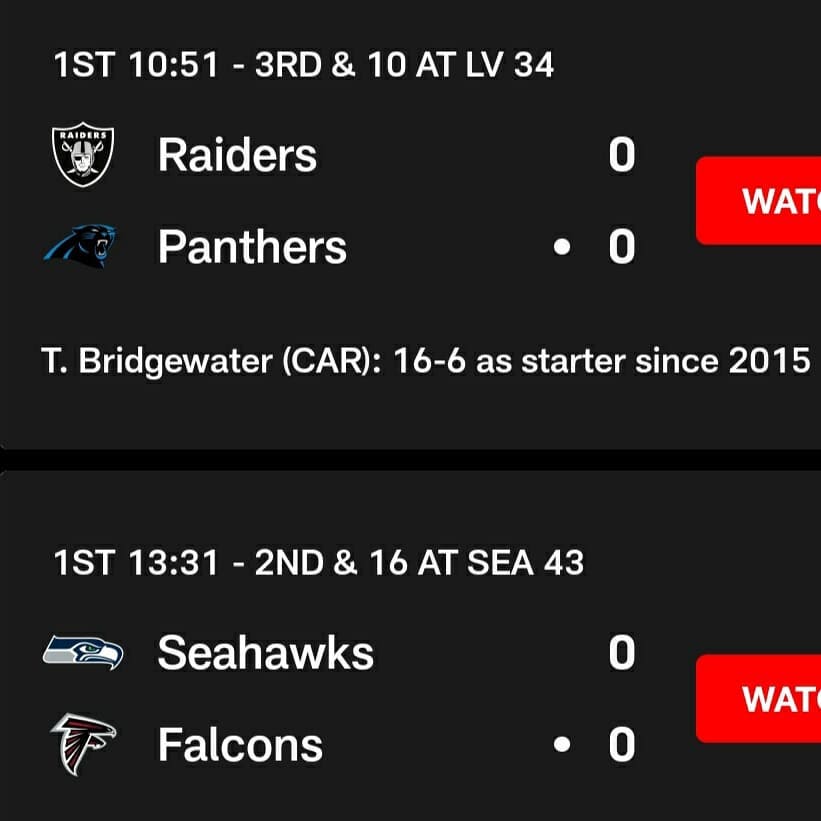Click the divider between the game cards
The width and height of the screenshot is (821, 821).
pyautogui.click(x=410, y=460)
